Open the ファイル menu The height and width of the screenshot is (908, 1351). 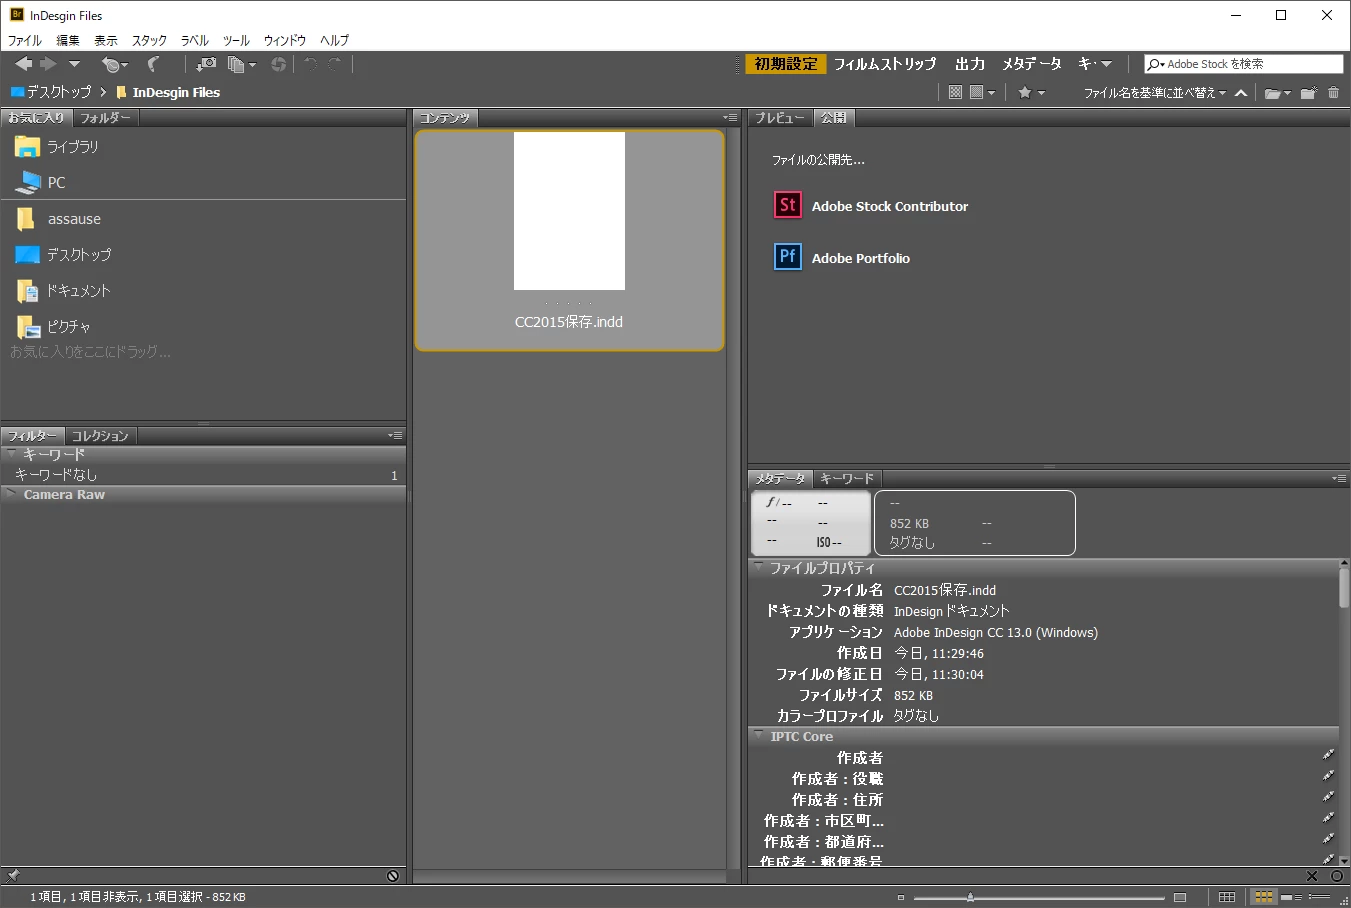click(x=25, y=40)
